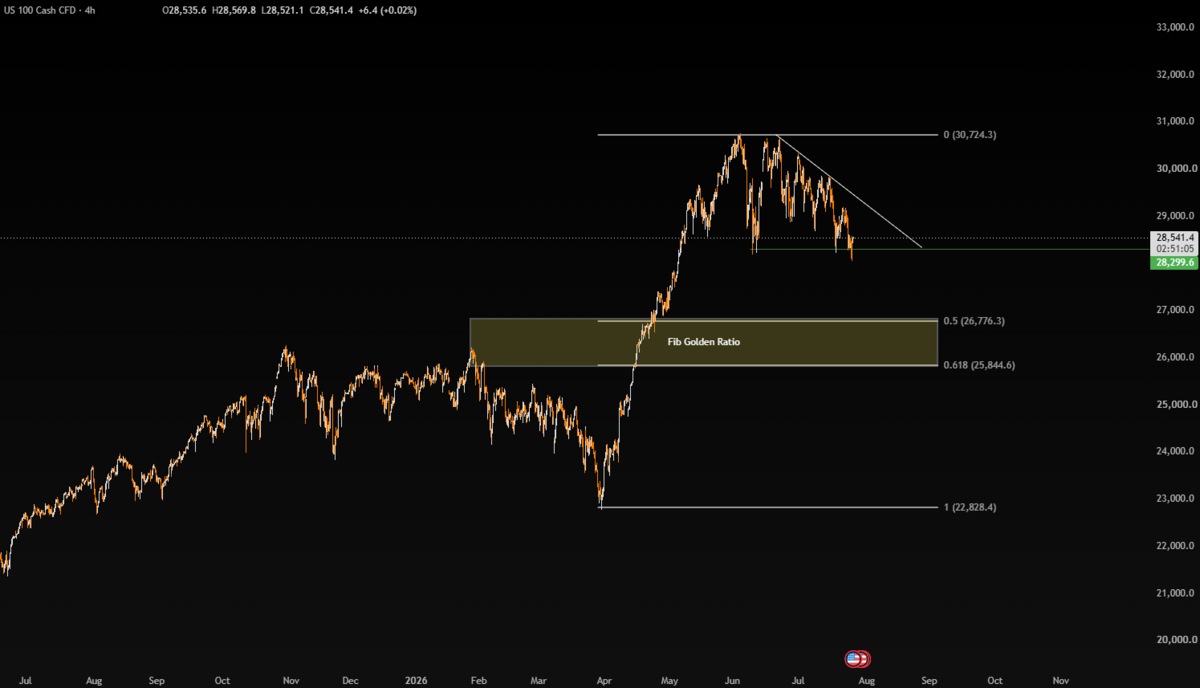The height and width of the screenshot is (688, 1200).
Task: Select the Fib Golden Ratio rectangle label
Action: [x=703, y=342]
